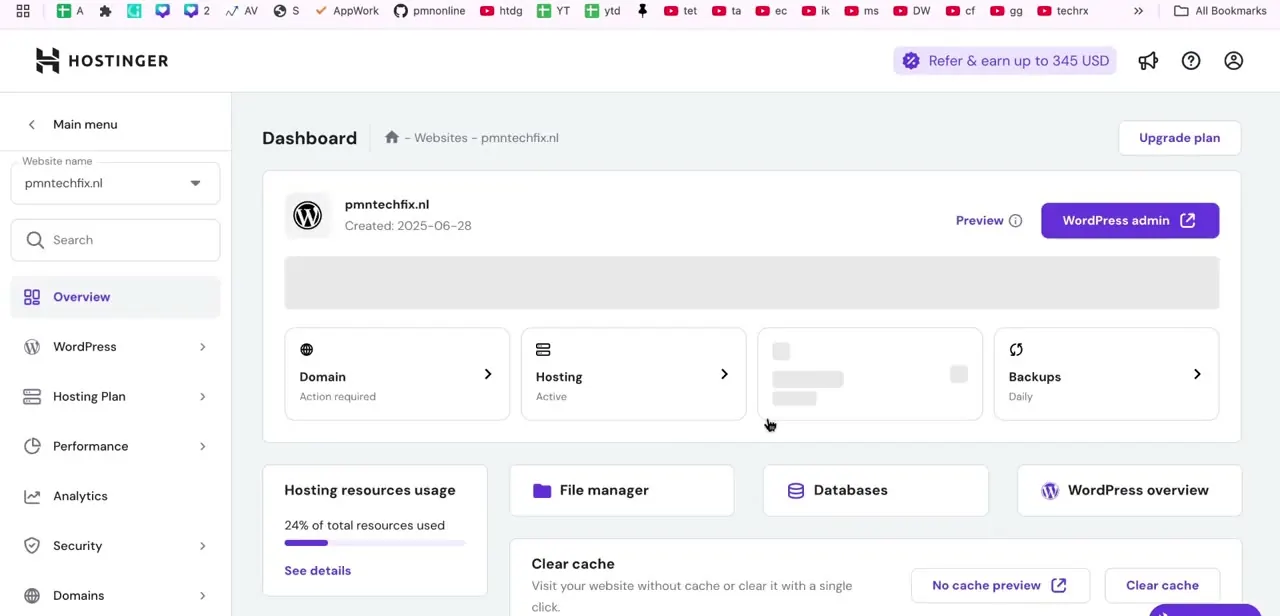Image resolution: width=1280 pixels, height=616 pixels.
Task: Open the Backups card arrow
Action: [x=1197, y=374]
